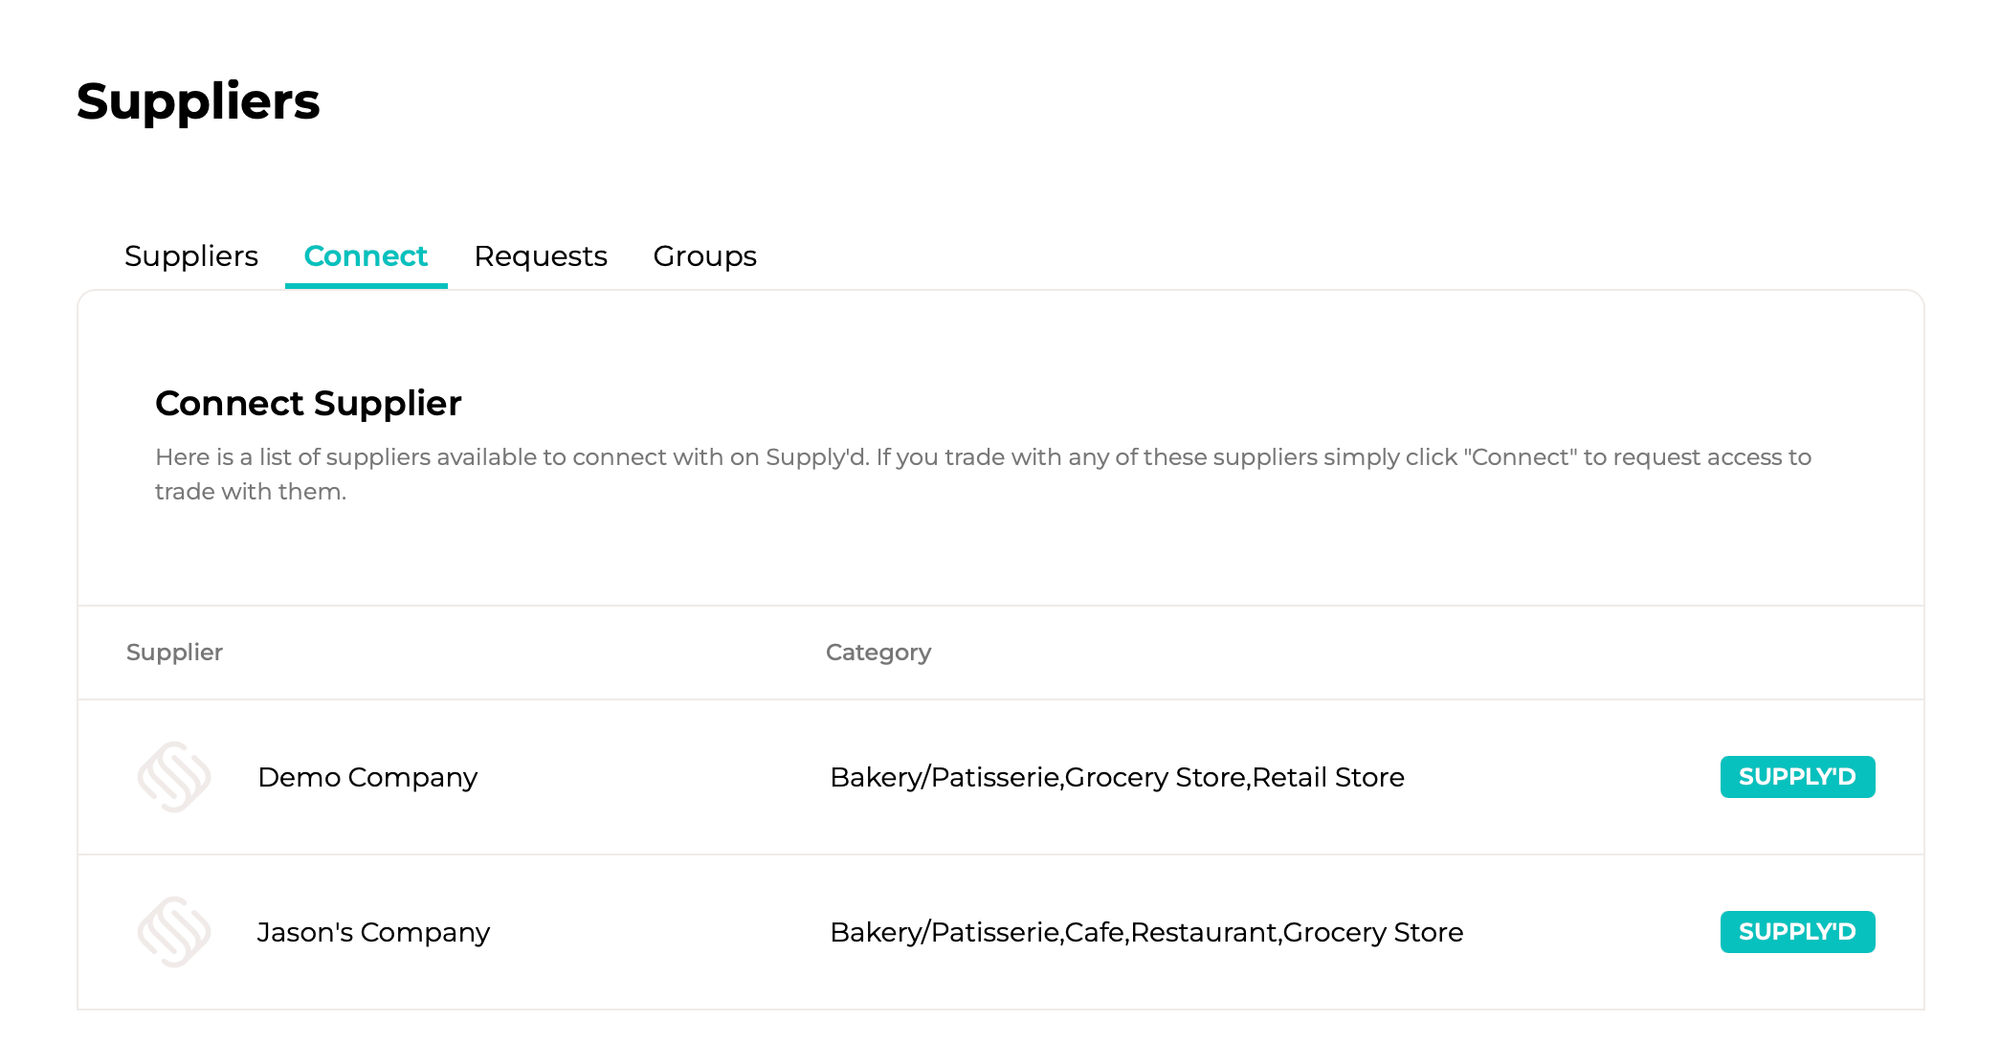Click "Grocery Store" in Jason's Company row
The width and height of the screenshot is (2000, 1064).
1373,932
